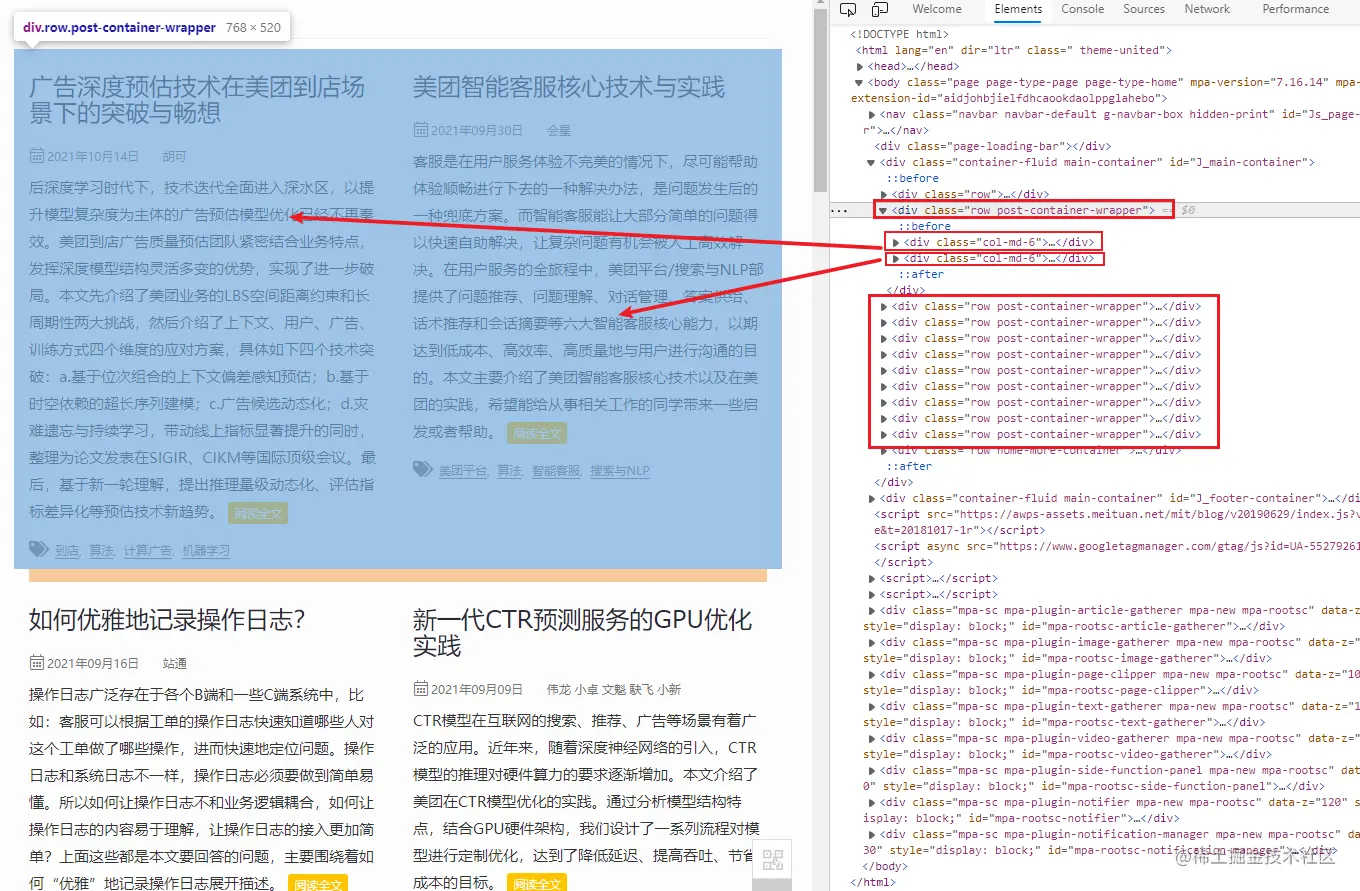Click author name 胡可
The width and height of the screenshot is (1360, 891).
[175, 157]
